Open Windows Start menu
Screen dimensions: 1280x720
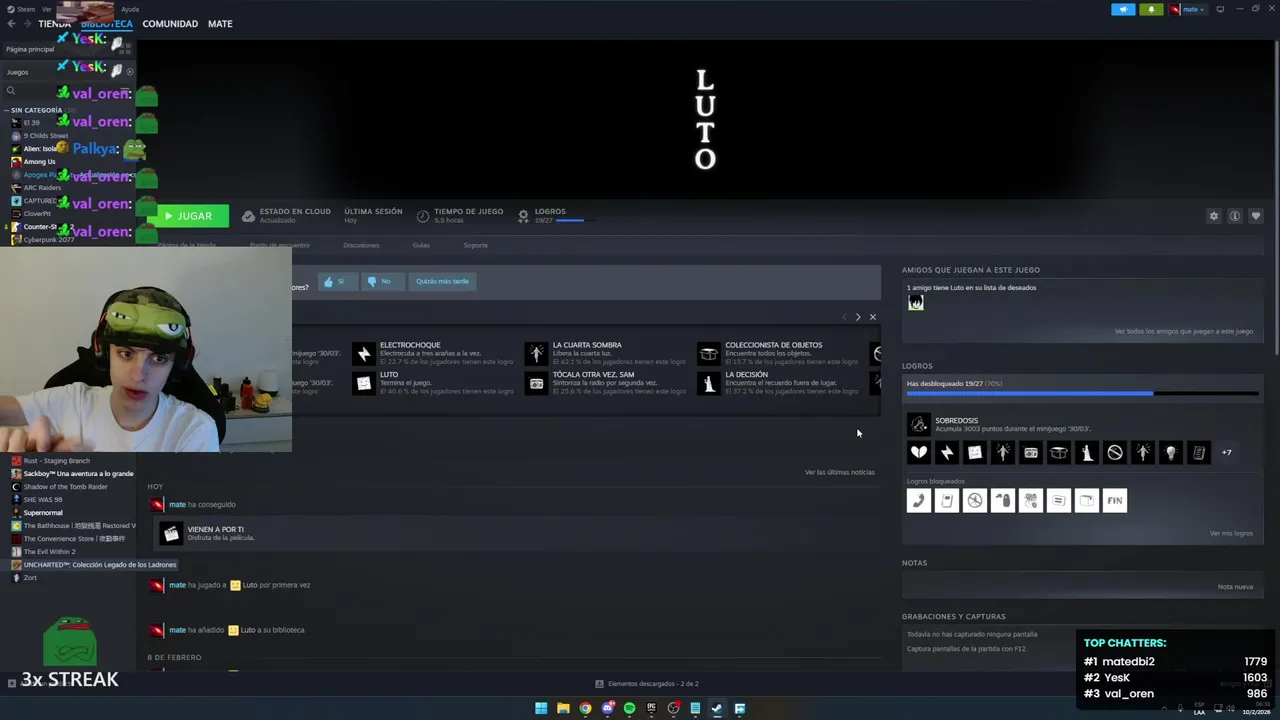click(541, 708)
